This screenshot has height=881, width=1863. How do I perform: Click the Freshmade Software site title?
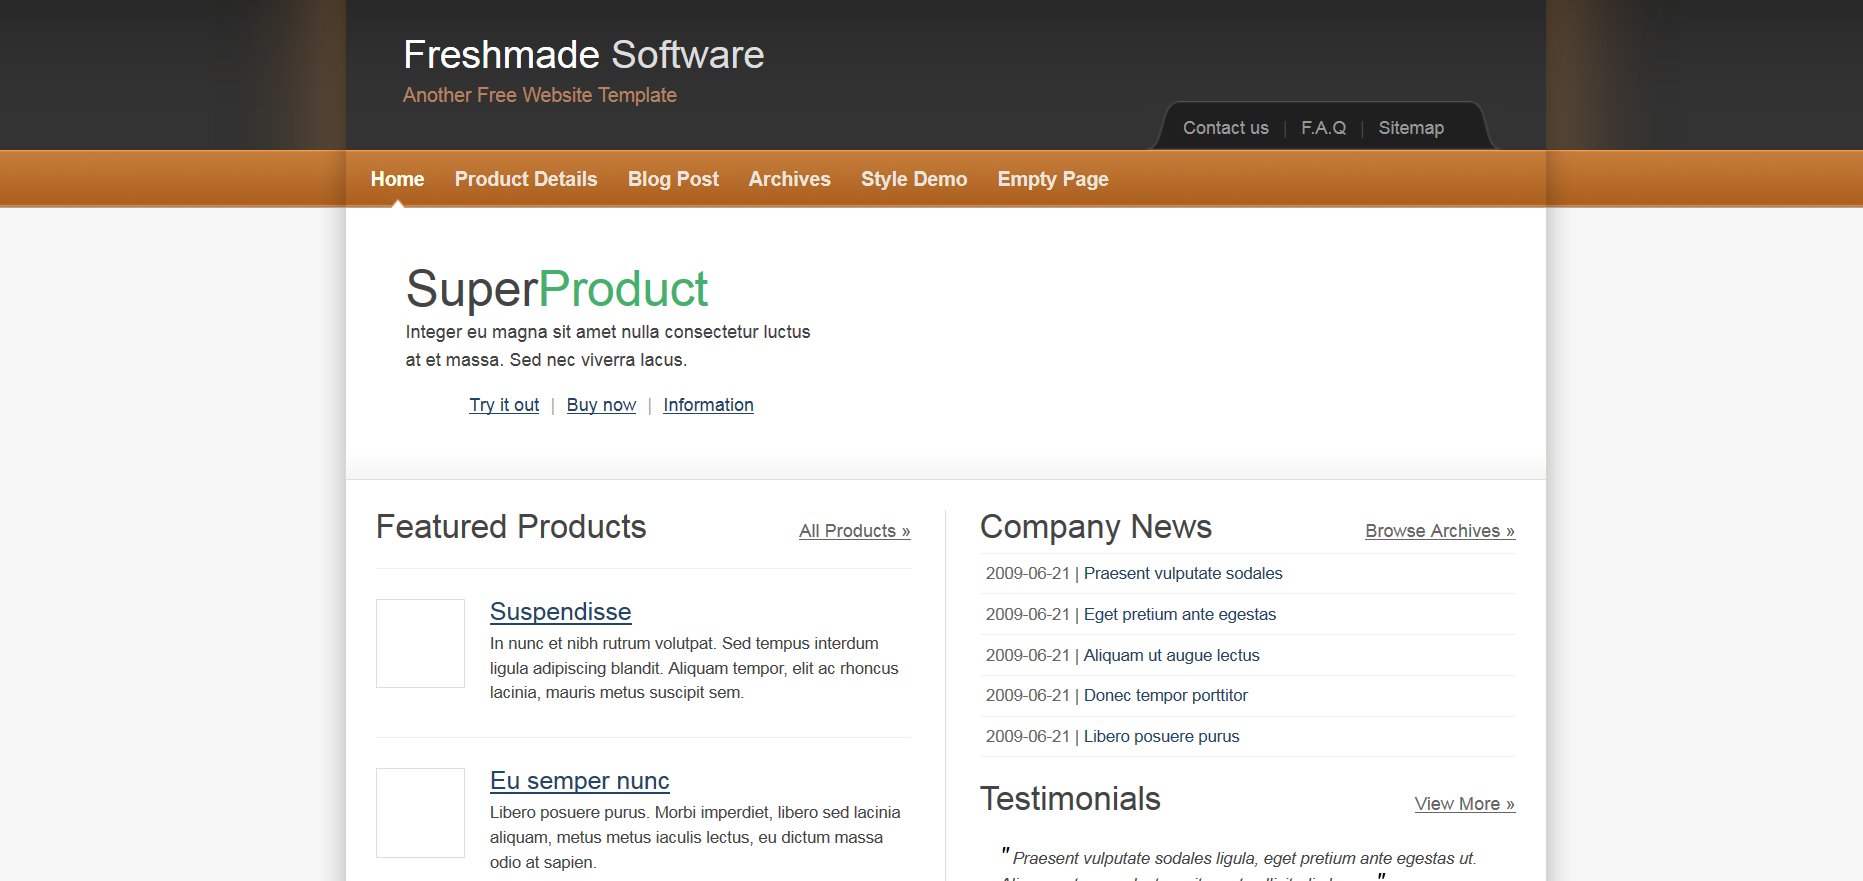click(583, 55)
